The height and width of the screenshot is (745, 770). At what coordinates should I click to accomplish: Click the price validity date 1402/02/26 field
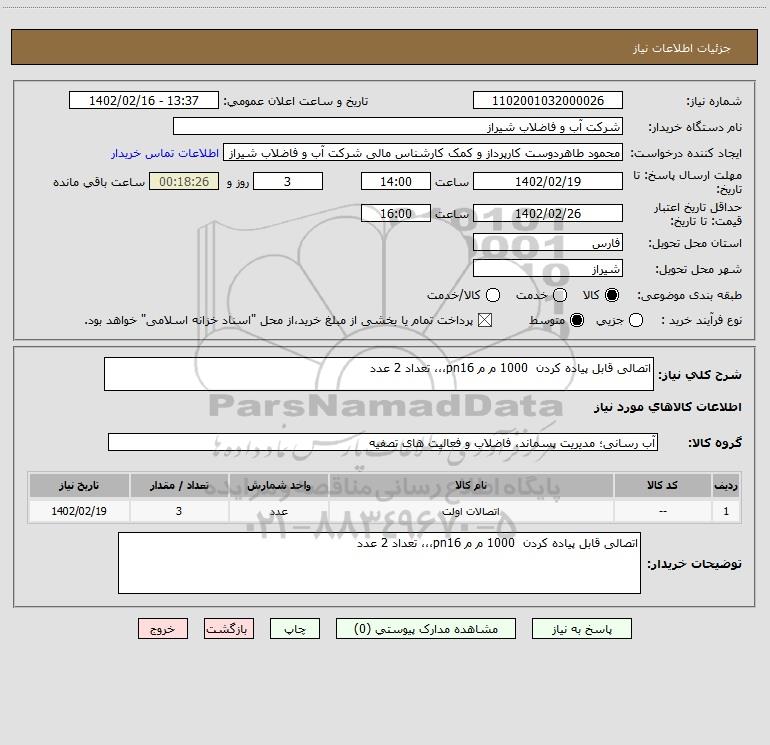point(548,213)
